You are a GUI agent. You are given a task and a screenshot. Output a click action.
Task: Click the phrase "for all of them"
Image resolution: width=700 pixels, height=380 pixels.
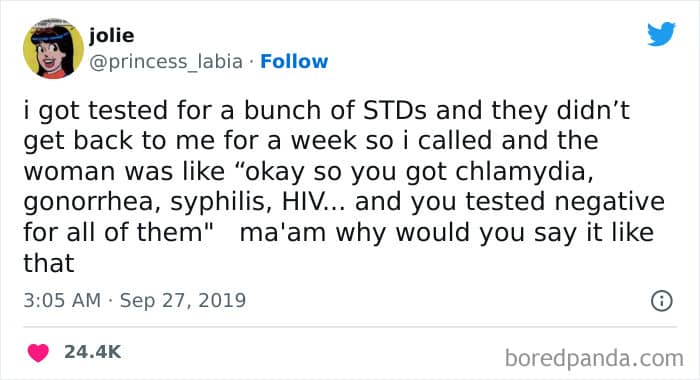(113, 232)
